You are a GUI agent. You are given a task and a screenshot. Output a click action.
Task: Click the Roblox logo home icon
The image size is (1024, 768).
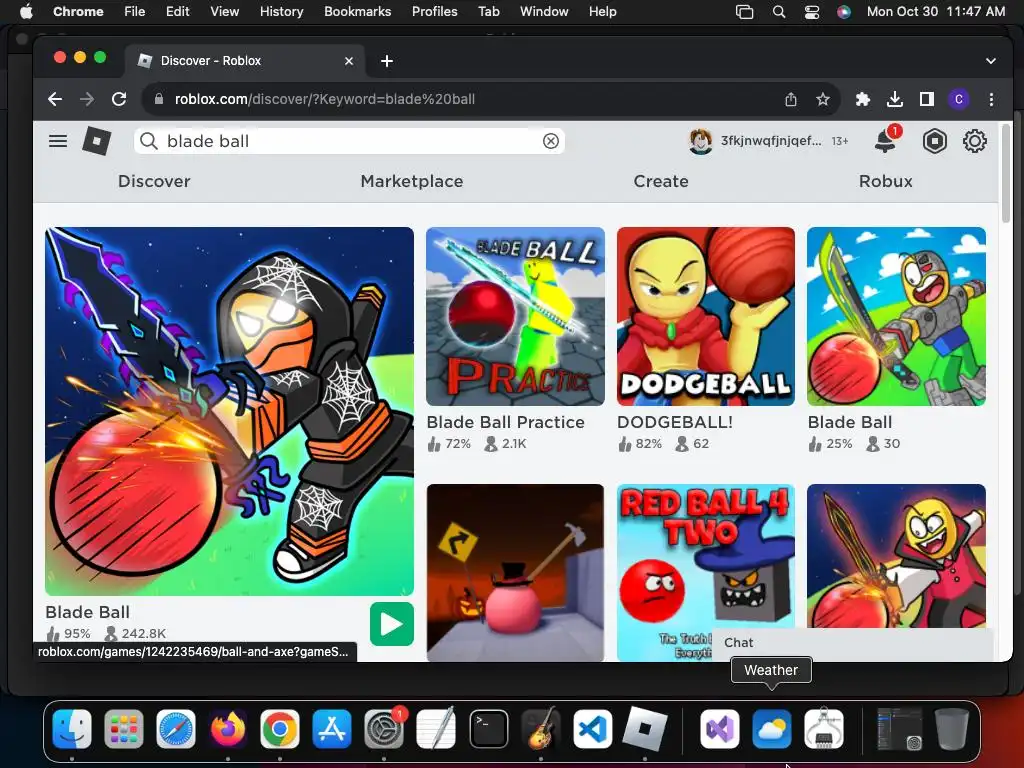click(97, 141)
